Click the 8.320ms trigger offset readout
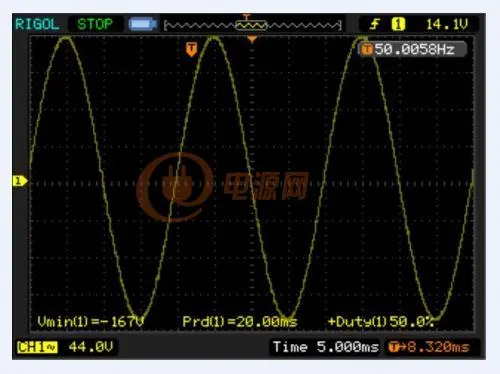The image size is (500, 374). pyautogui.click(x=438, y=347)
